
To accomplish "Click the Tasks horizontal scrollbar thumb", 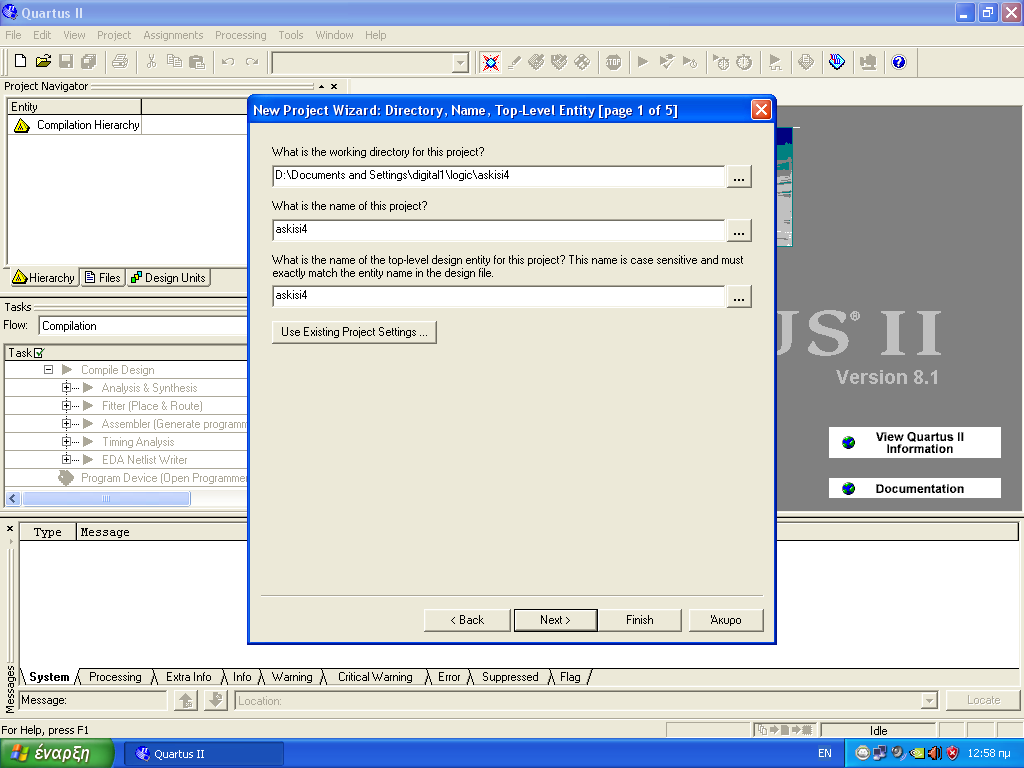I will pyautogui.click(x=106, y=498).
